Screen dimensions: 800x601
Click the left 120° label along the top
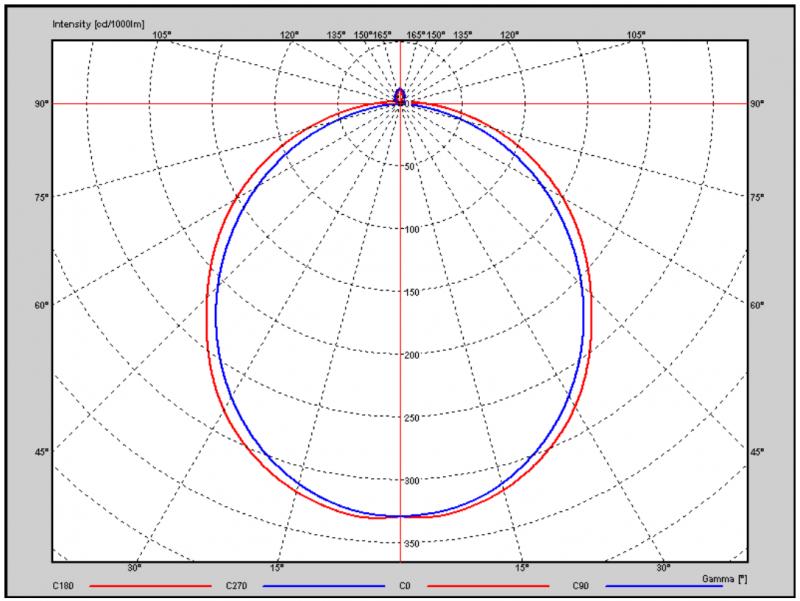[x=289, y=35]
